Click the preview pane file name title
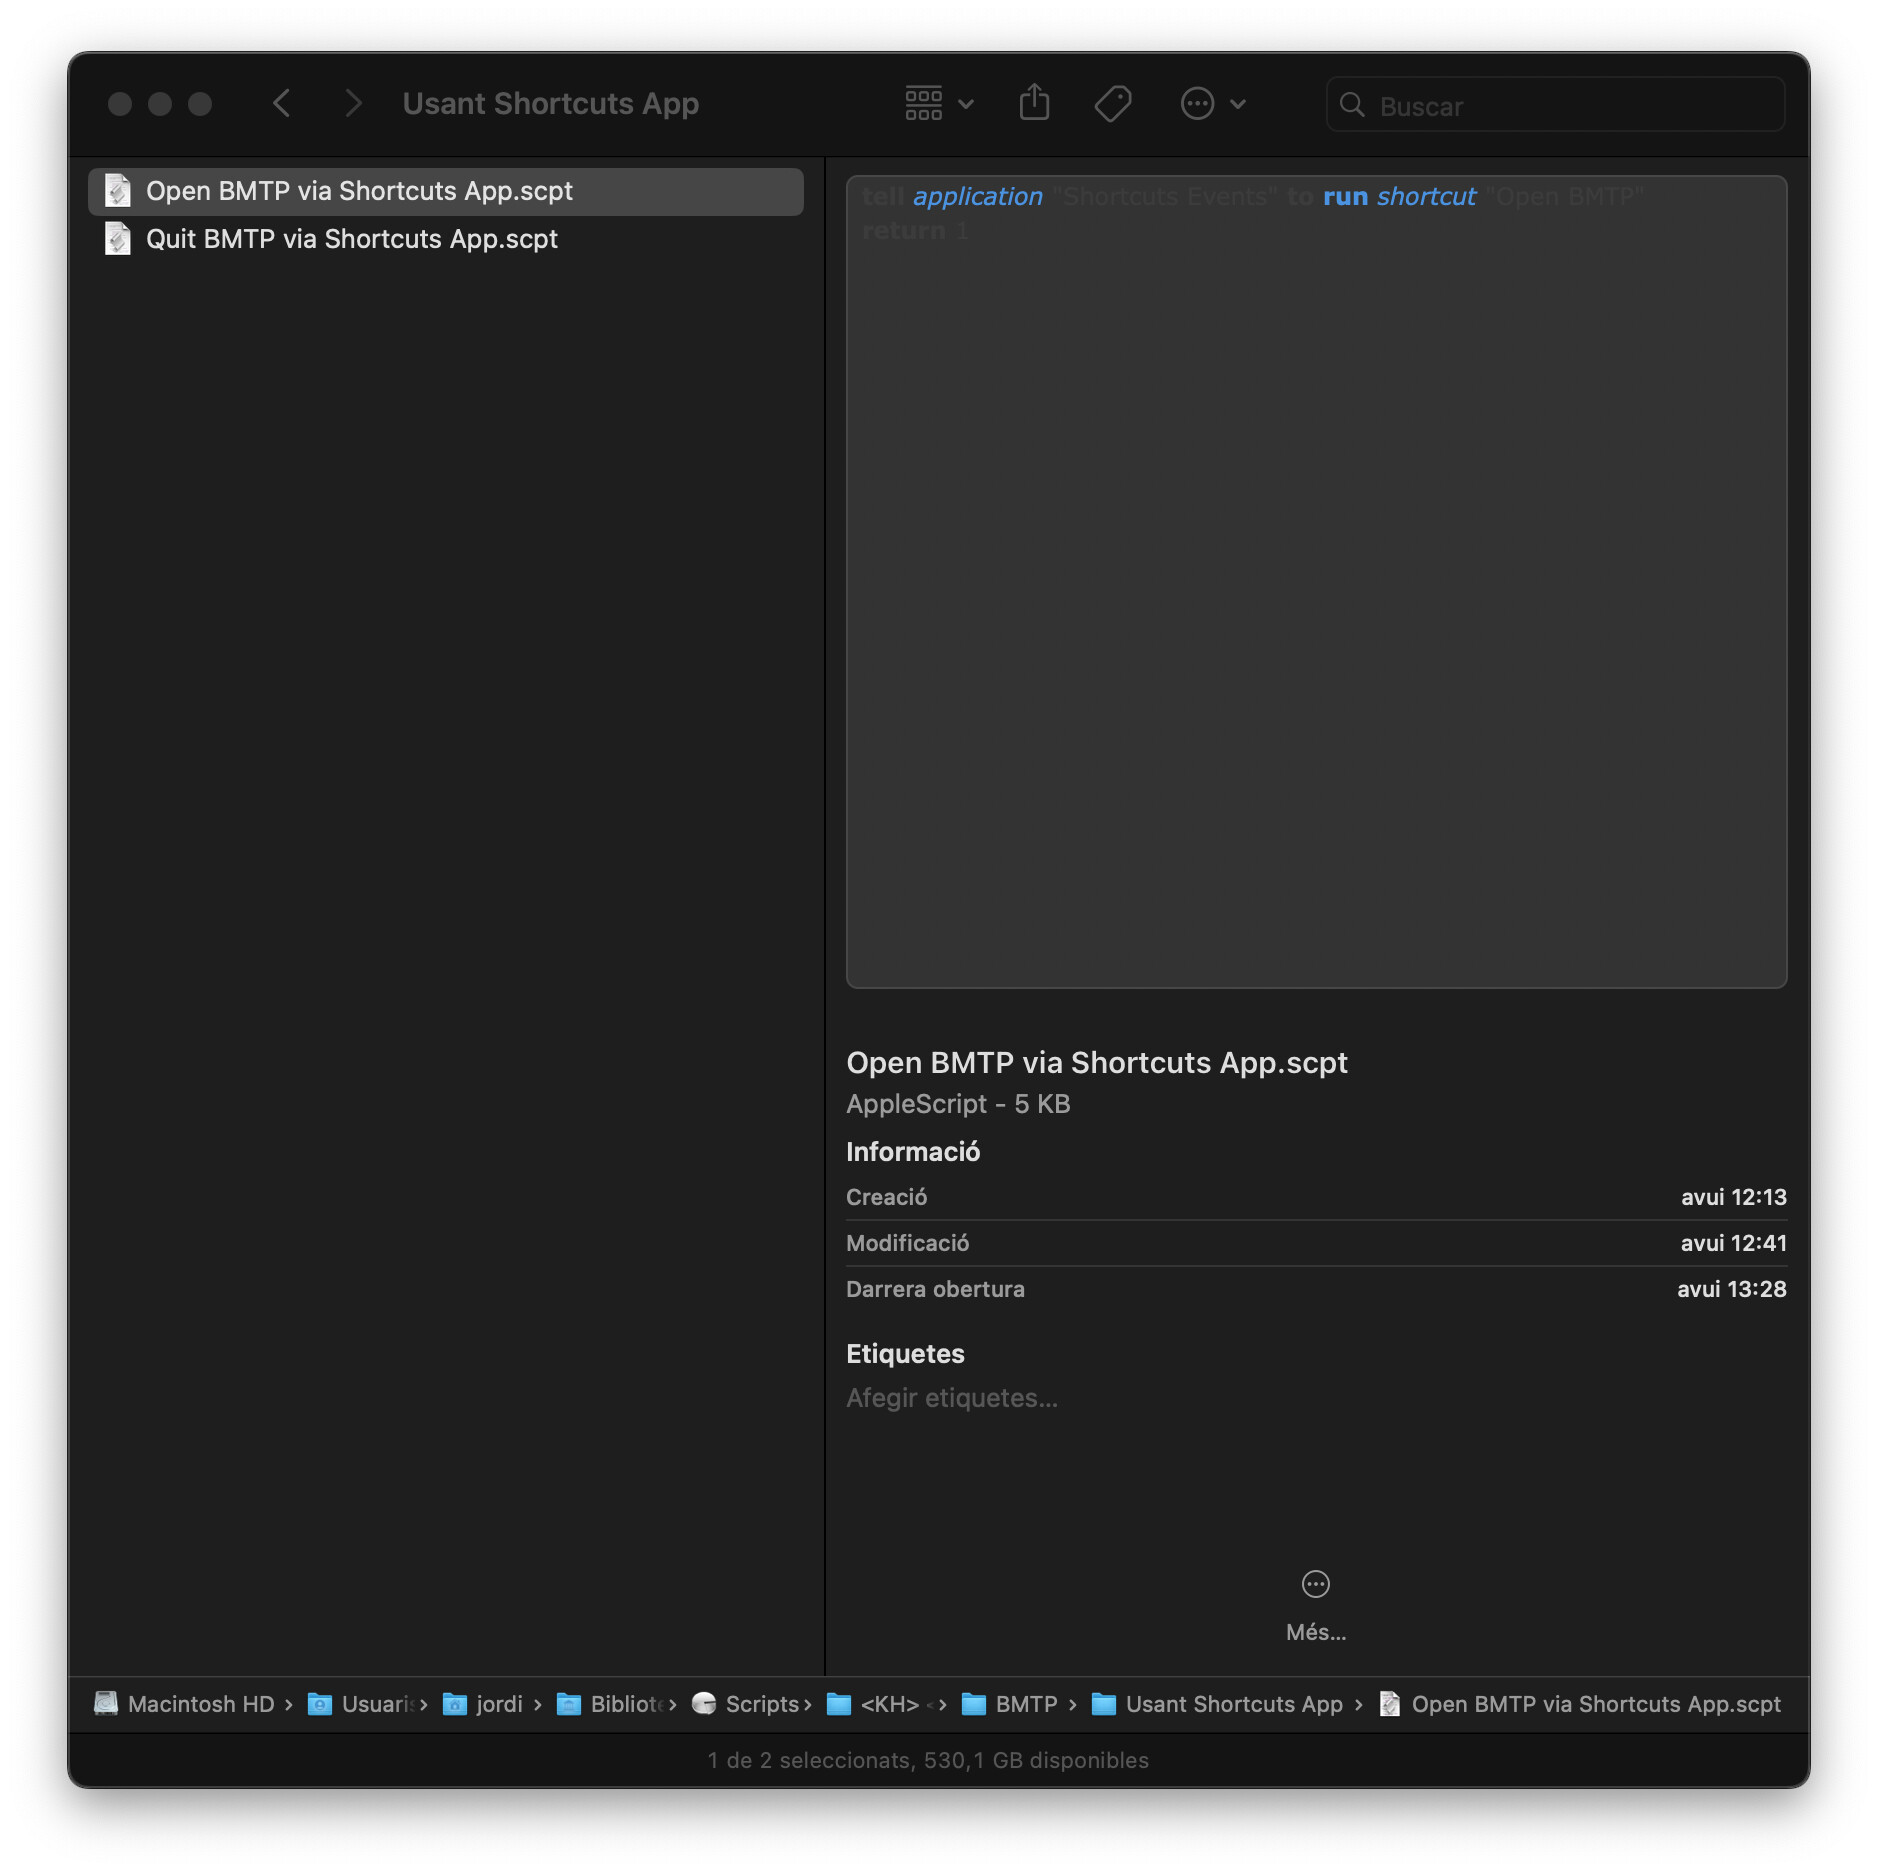This screenshot has height=1872, width=1878. tap(1097, 1062)
